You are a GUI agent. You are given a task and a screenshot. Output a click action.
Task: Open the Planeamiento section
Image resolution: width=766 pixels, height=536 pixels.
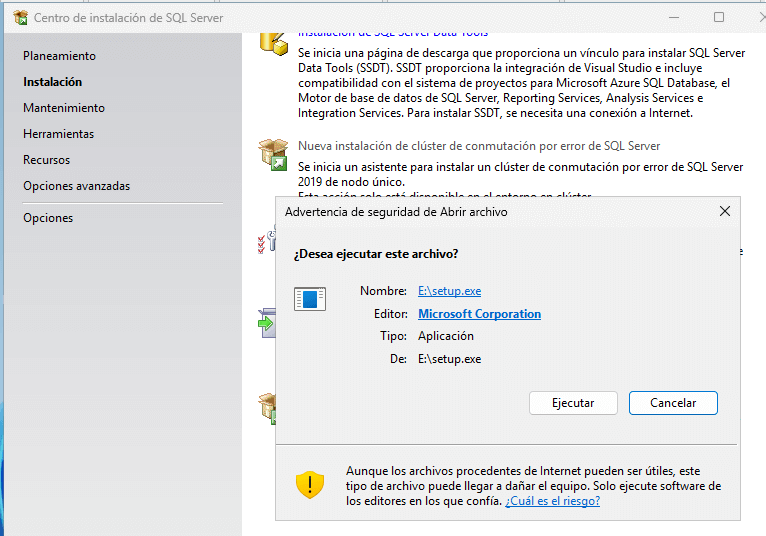click(x=59, y=56)
